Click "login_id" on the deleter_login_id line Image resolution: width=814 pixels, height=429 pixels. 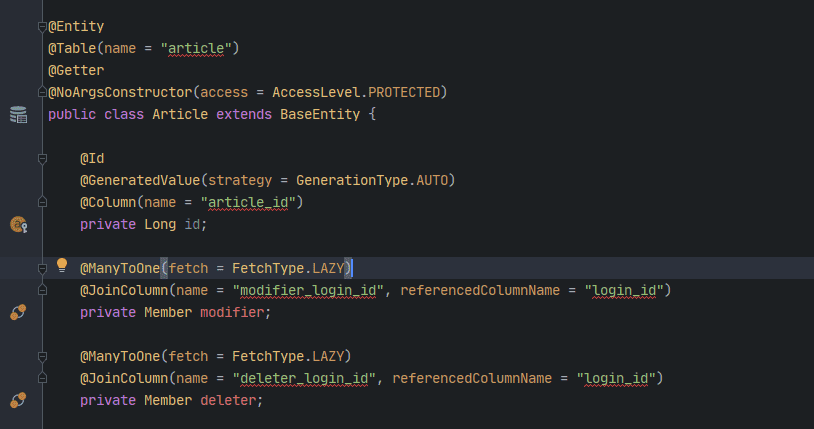[x=616, y=378]
